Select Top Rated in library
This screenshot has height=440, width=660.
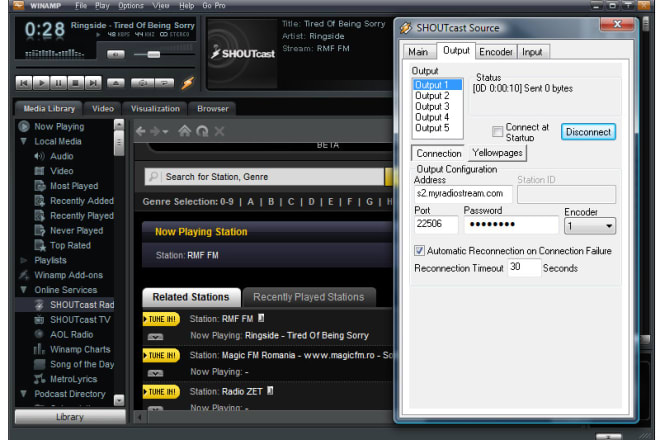(x=70, y=245)
